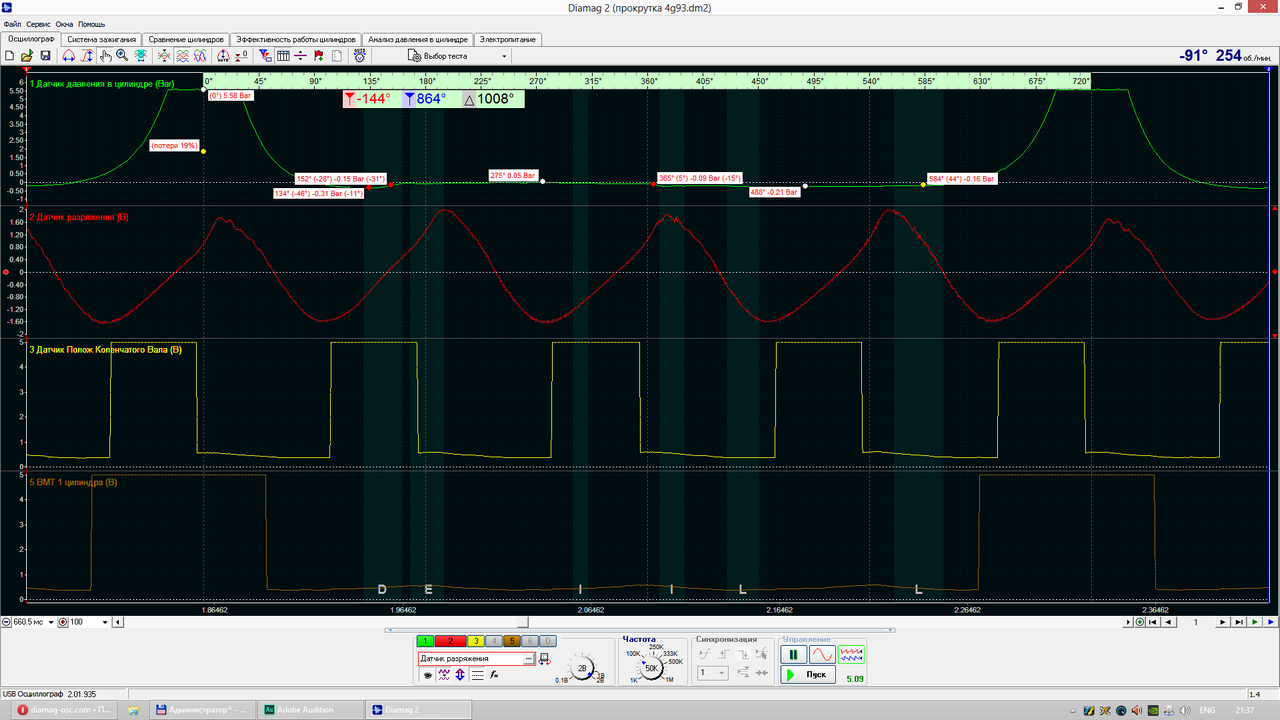The image size is (1280, 720).
Task: Click the single channel overlay icon
Action: coord(164,56)
